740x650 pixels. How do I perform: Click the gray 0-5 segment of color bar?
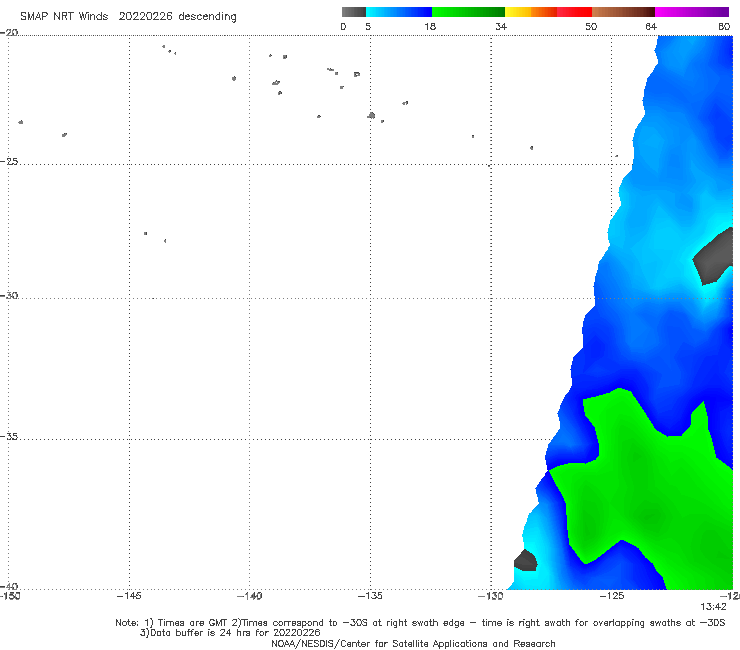click(x=353, y=12)
